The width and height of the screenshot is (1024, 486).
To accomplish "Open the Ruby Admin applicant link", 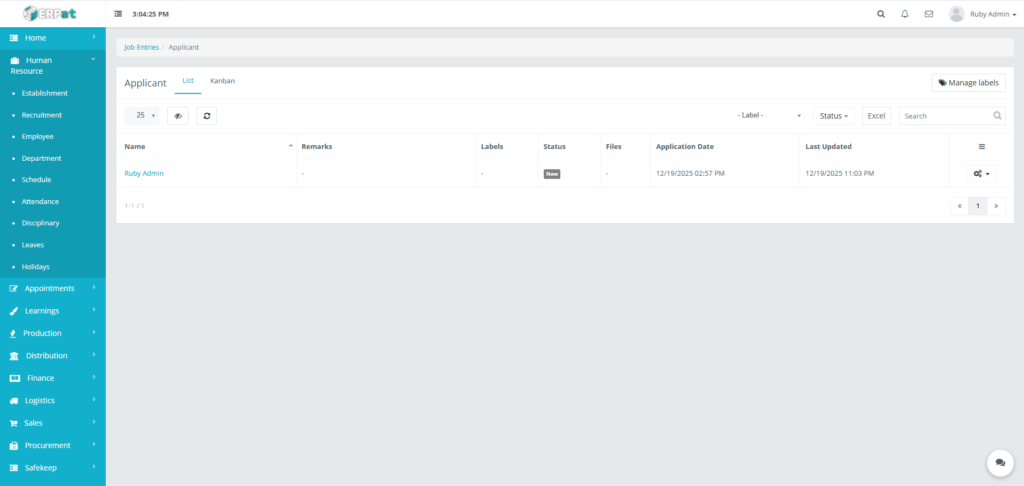I will [x=144, y=173].
